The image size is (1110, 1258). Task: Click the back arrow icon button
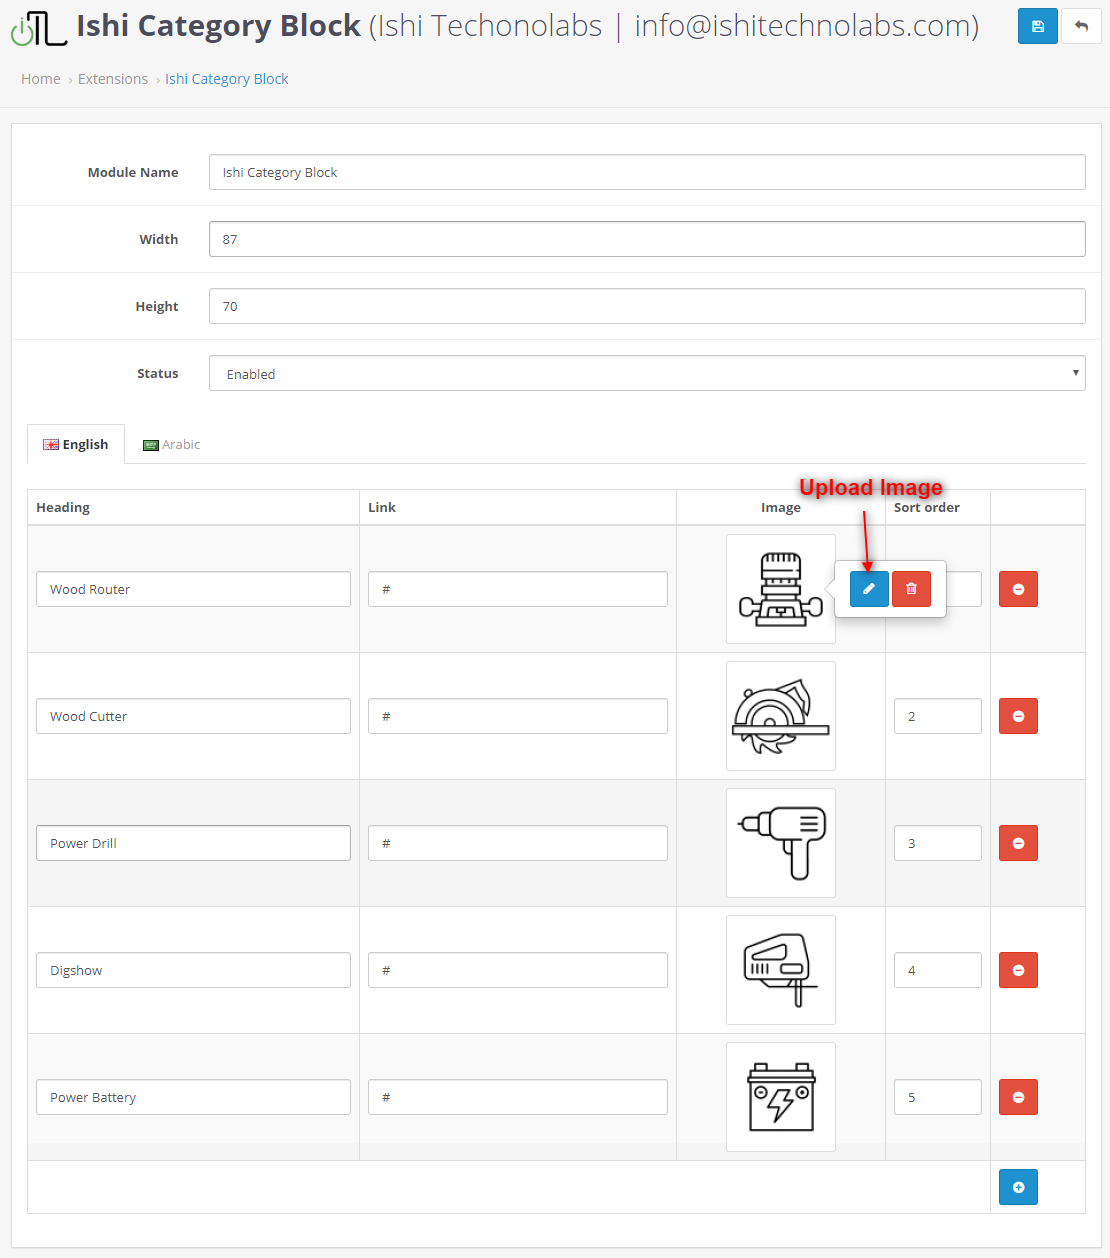coord(1081,26)
